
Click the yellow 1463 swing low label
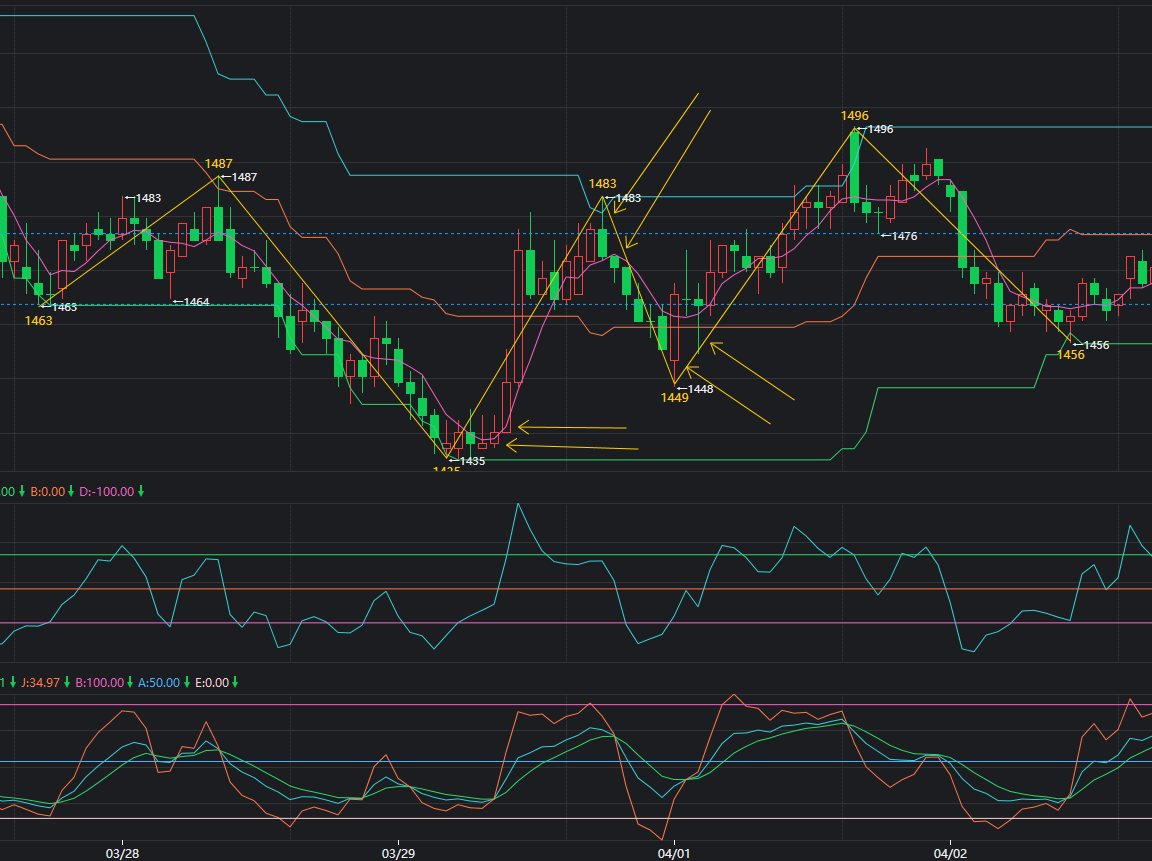click(x=39, y=320)
